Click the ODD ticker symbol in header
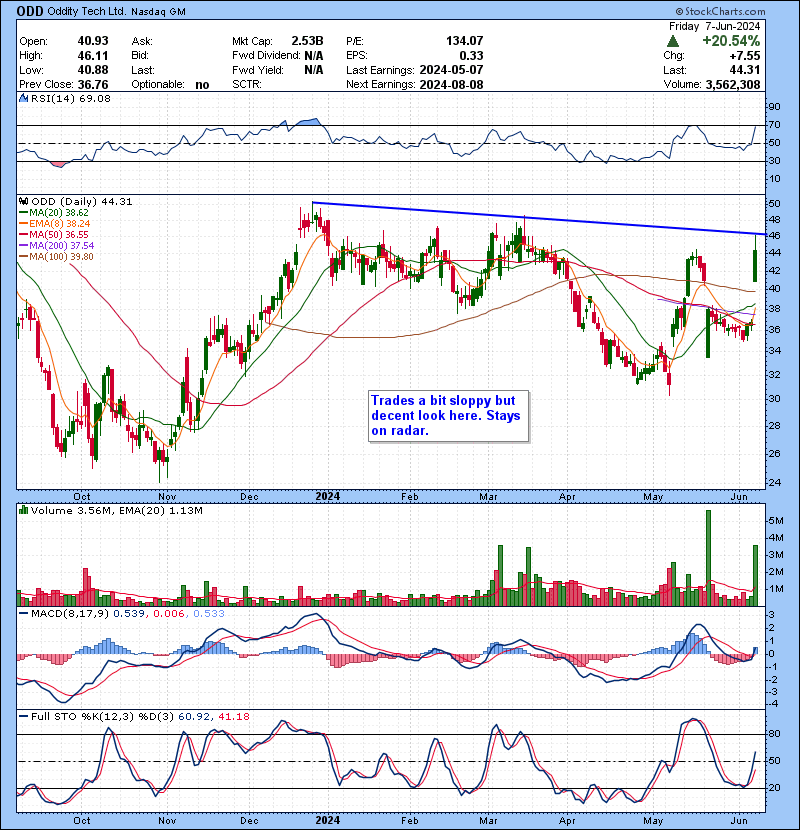 30,11
